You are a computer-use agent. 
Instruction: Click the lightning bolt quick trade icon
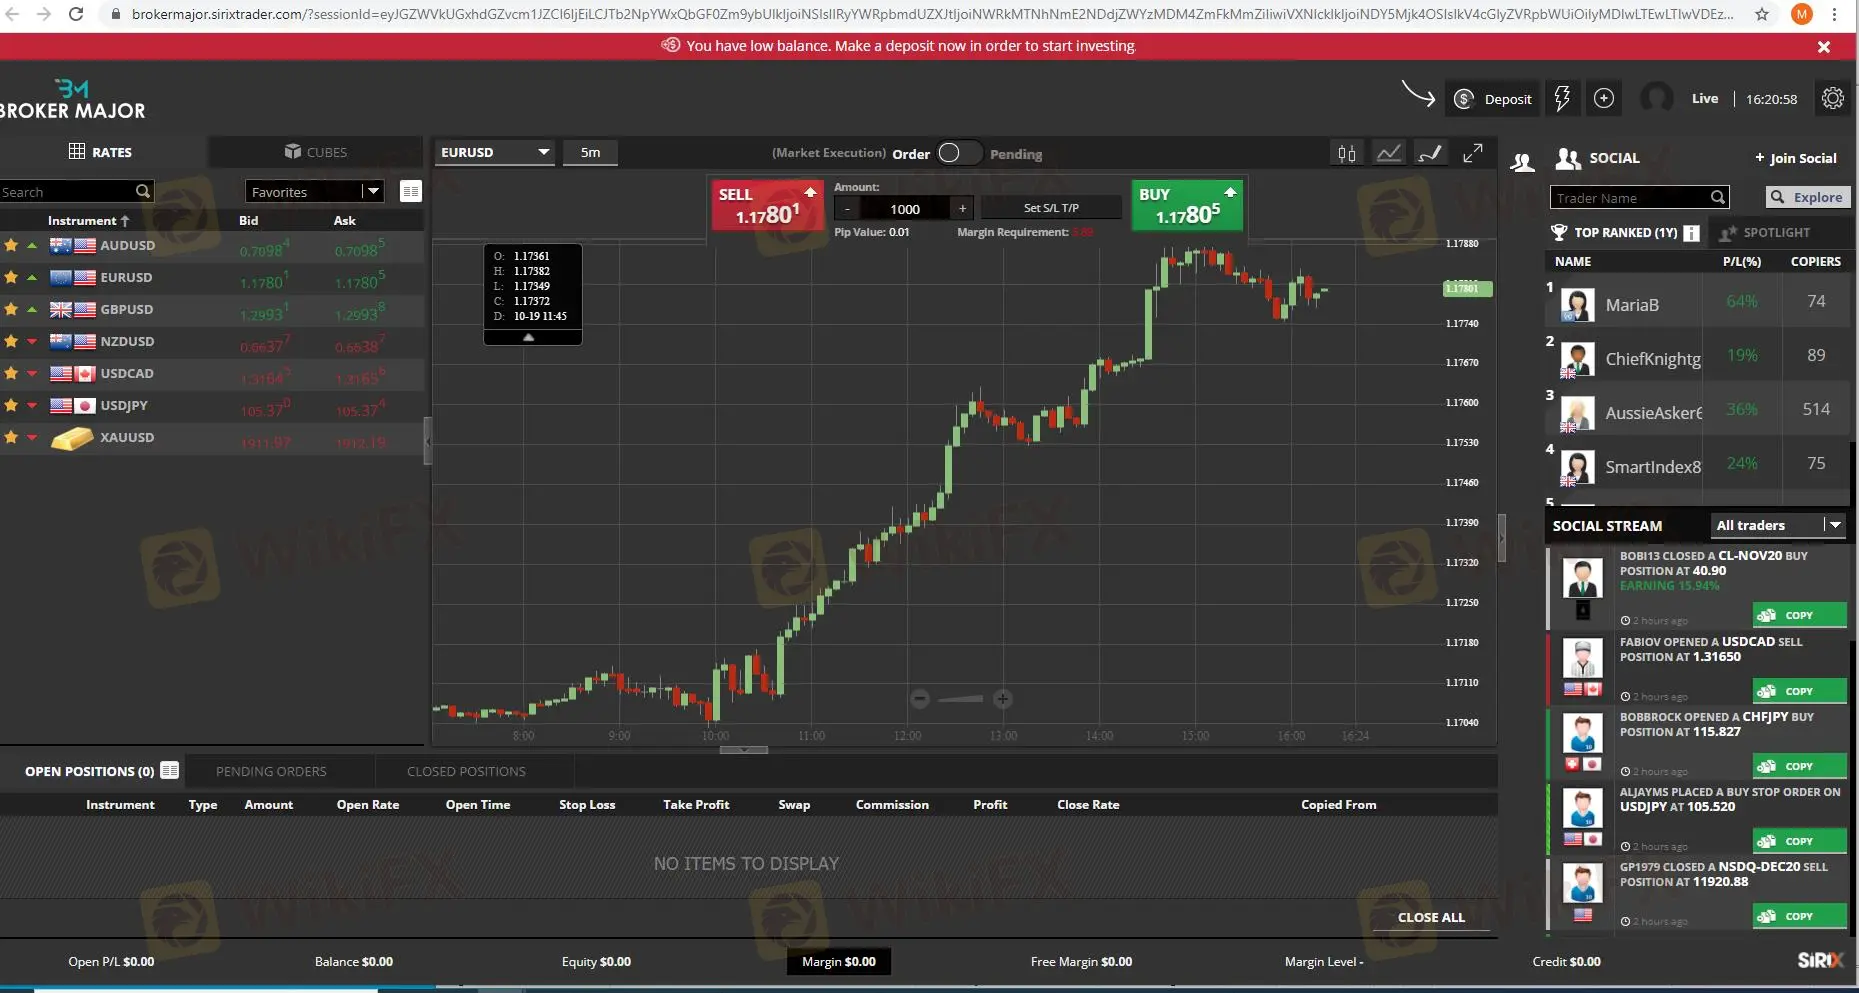pyautogui.click(x=1561, y=98)
